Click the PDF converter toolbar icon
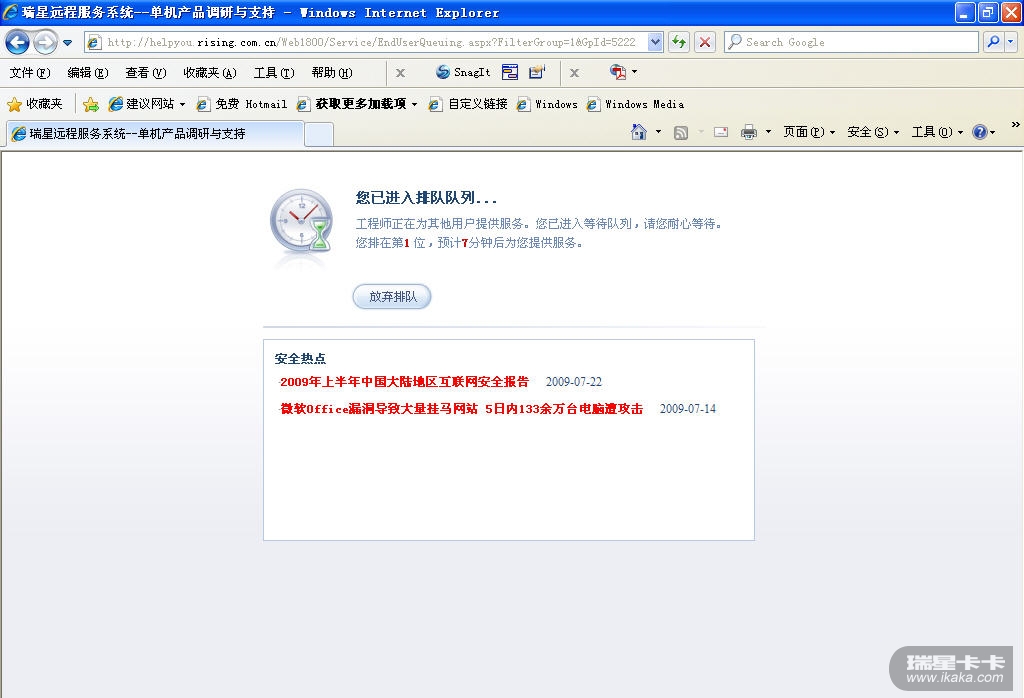Screen dimensions: 1024x698 point(618,72)
